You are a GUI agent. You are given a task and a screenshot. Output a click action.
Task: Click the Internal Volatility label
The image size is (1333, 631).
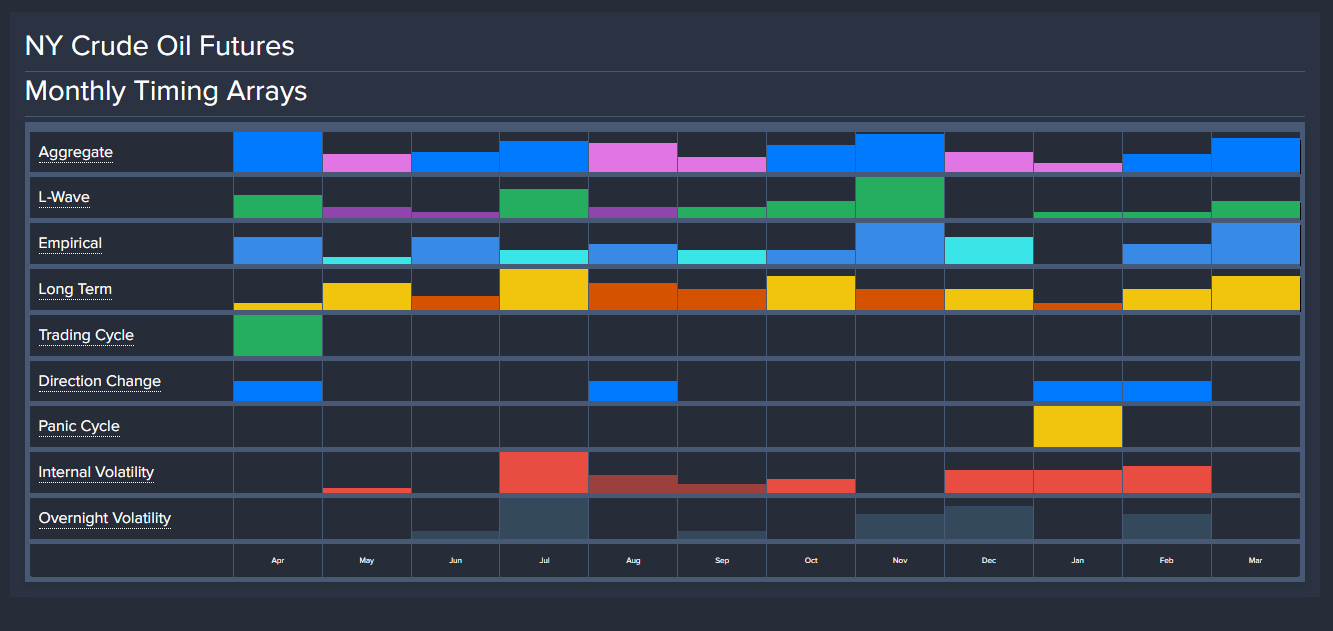tap(96, 472)
